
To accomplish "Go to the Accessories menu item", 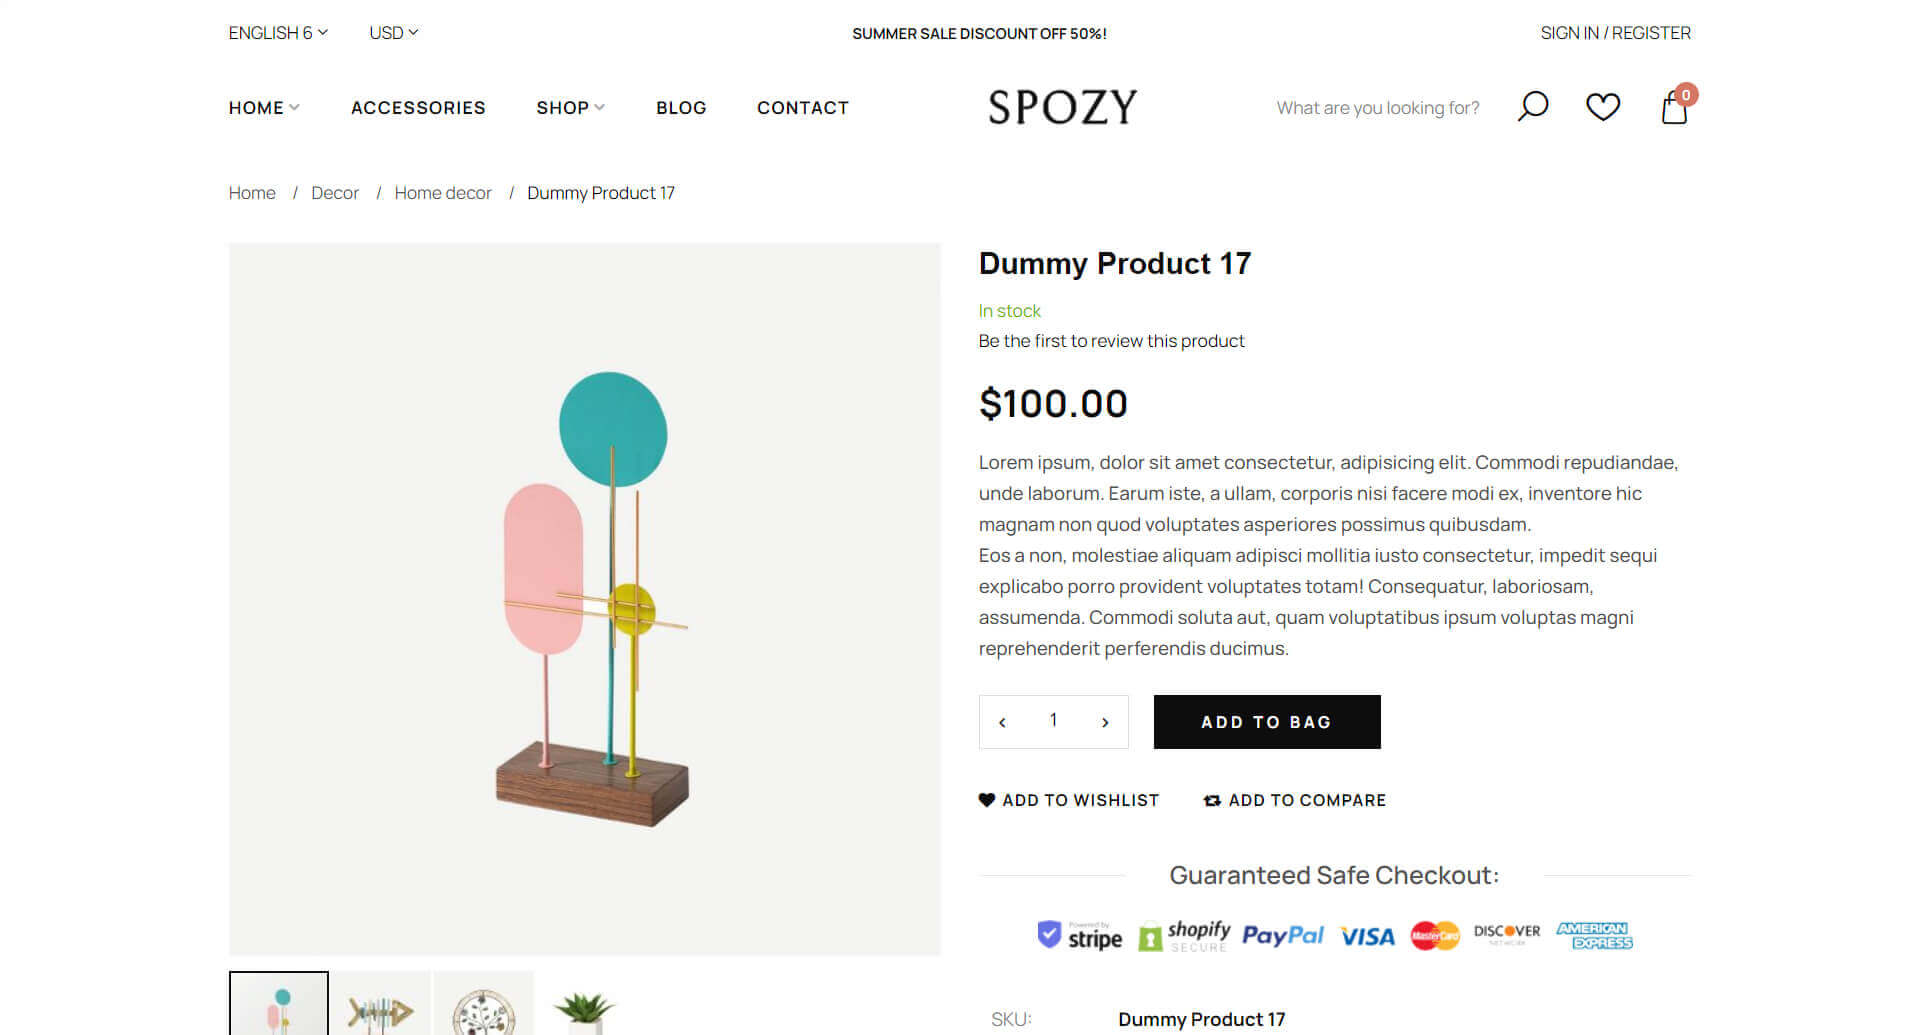I will click(418, 107).
